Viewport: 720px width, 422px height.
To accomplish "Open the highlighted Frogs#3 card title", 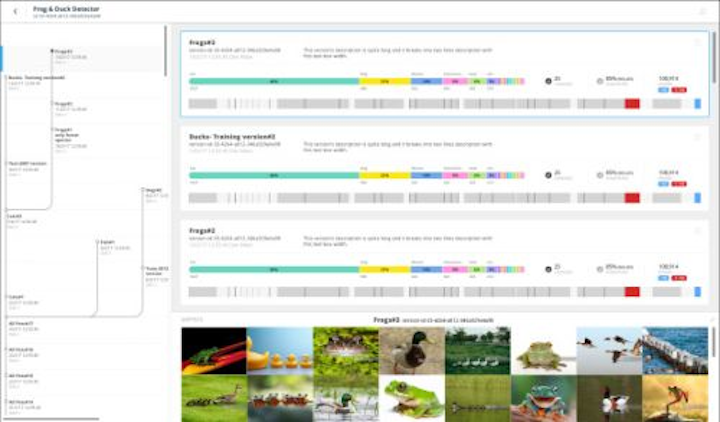I will coord(202,42).
